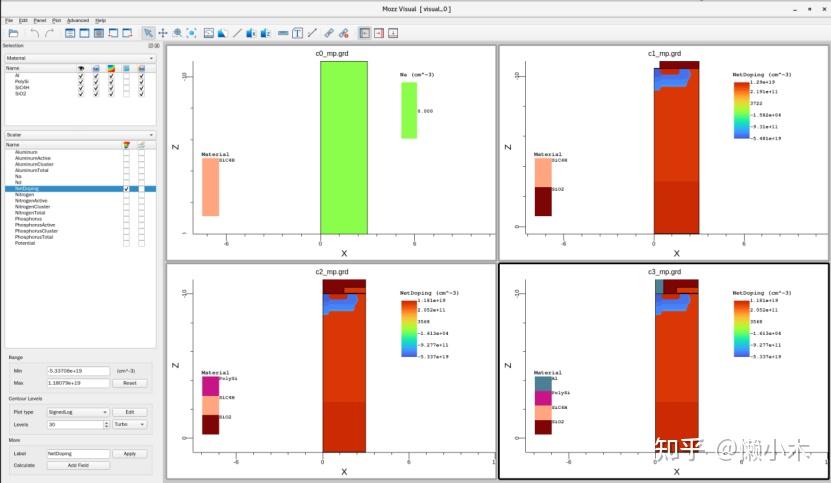831x483 pixels.
Task: Select the zoom magnifier tool
Action: pyautogui.click(x=178, y=33)
